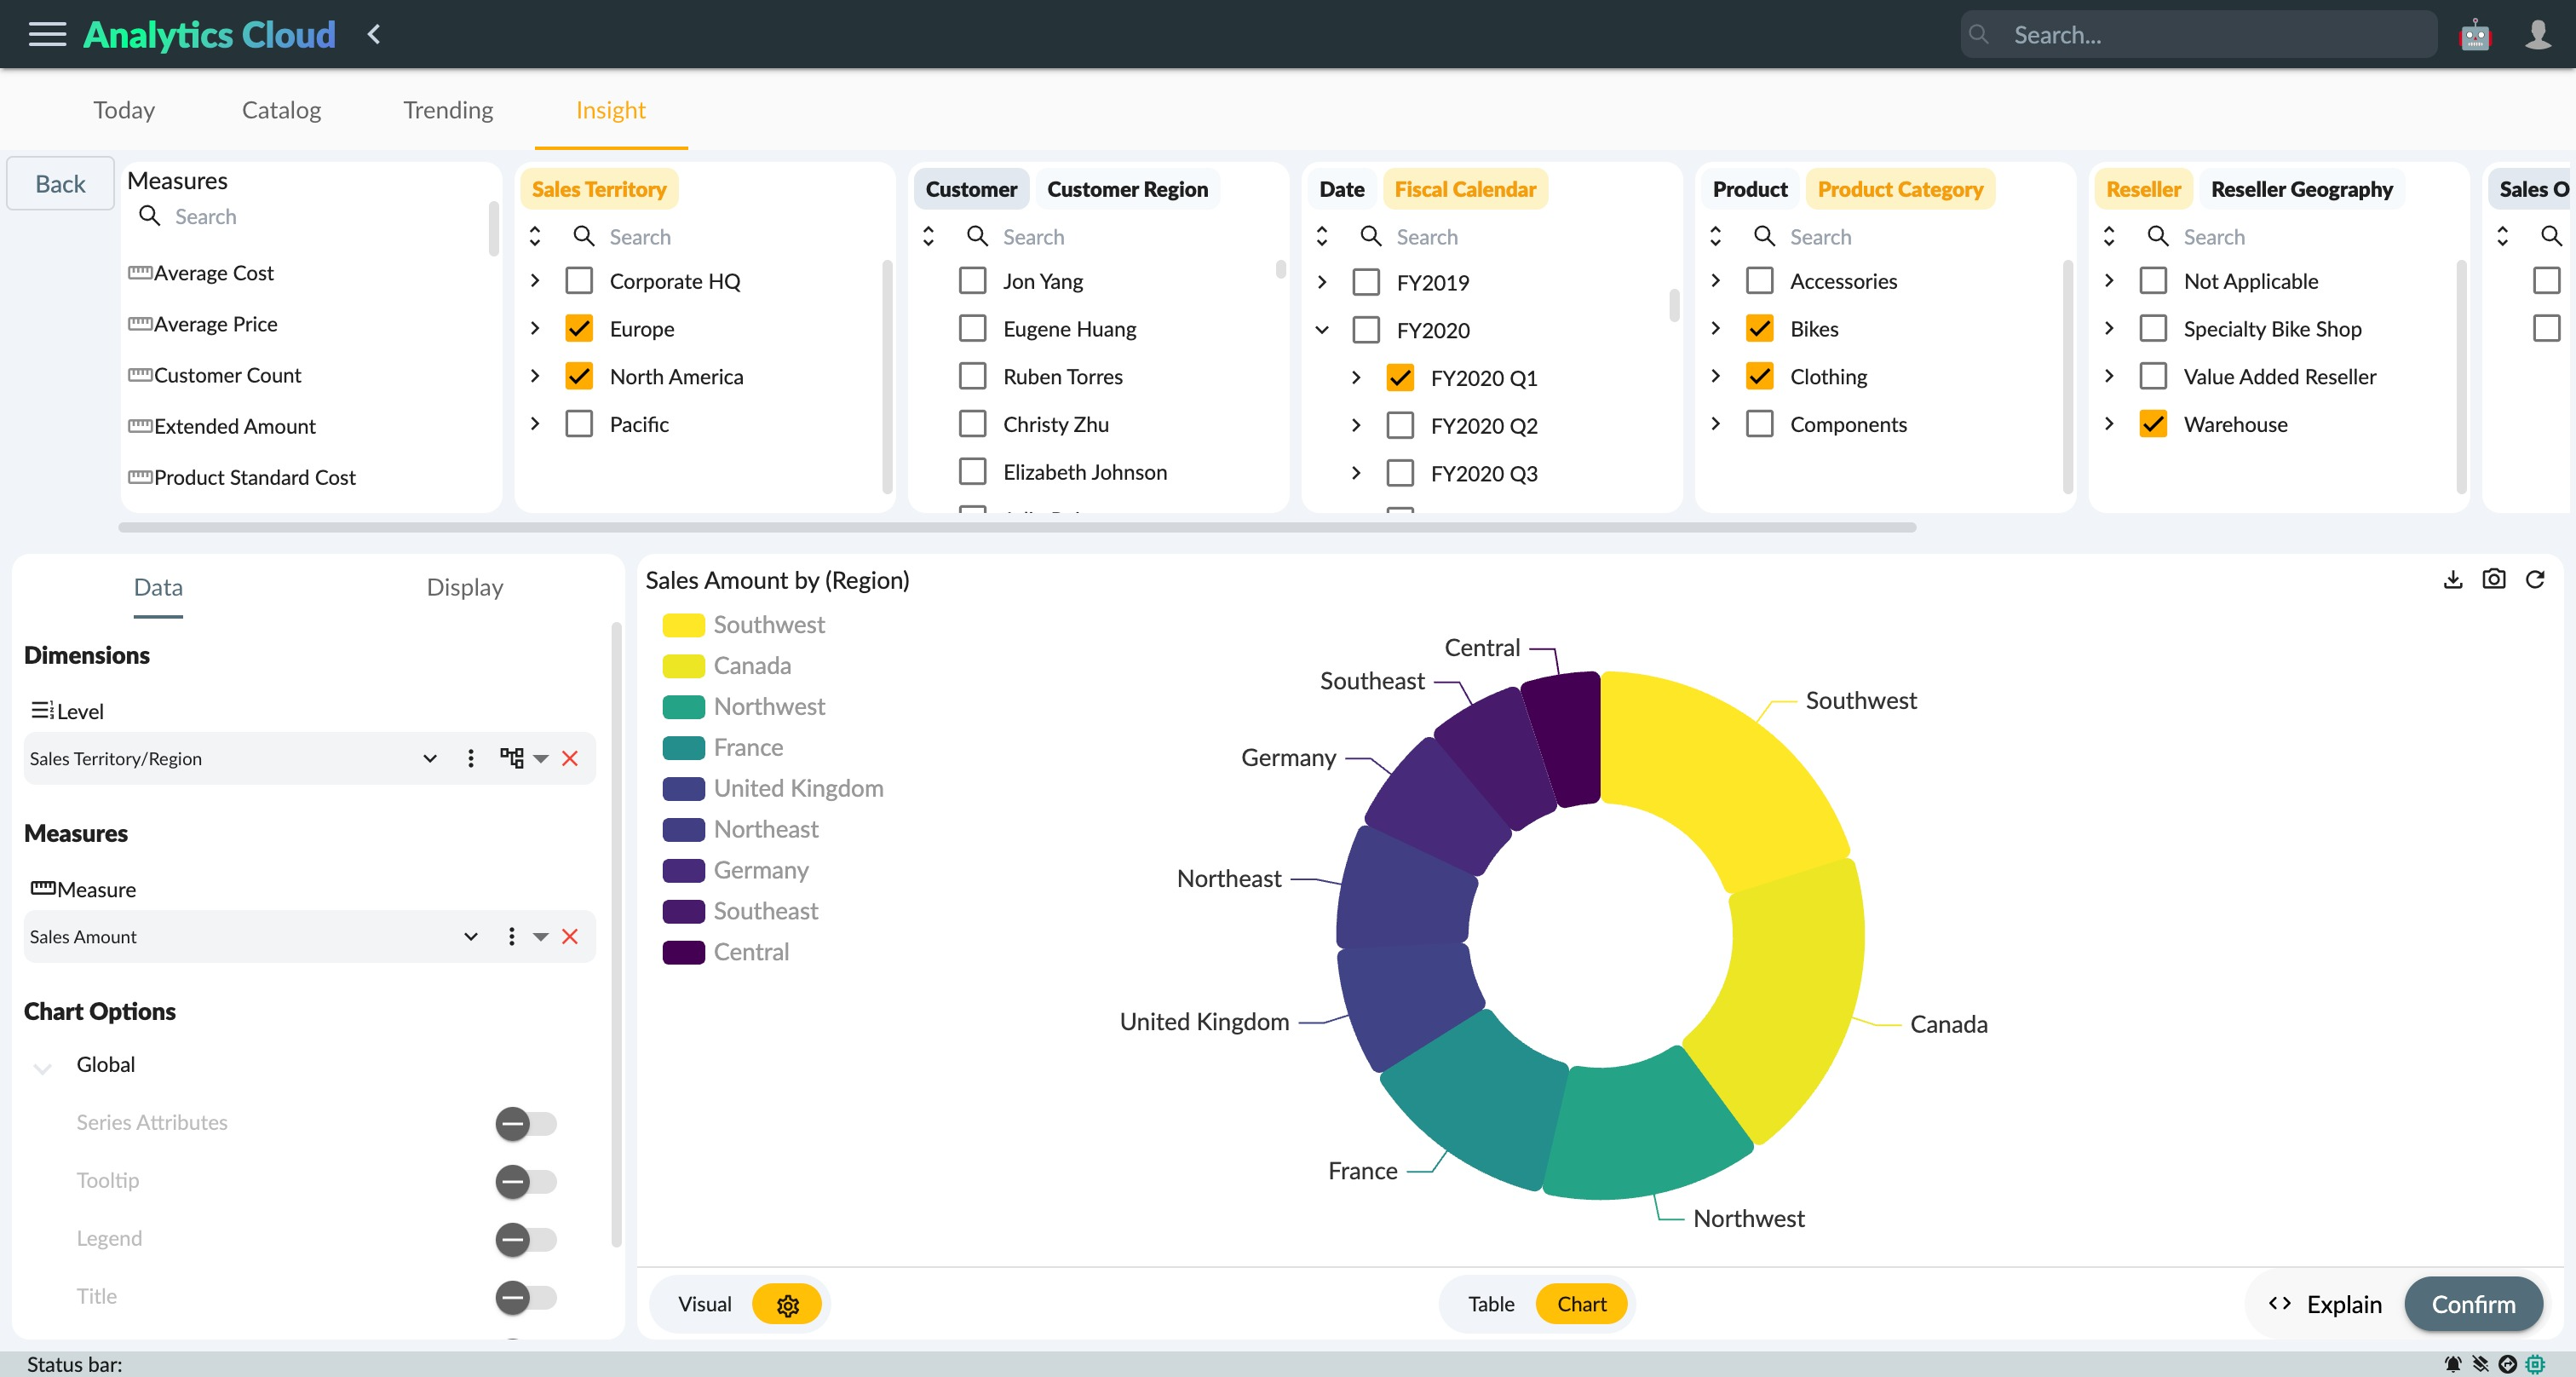Switch to Table view

tap(1491, 1304)
